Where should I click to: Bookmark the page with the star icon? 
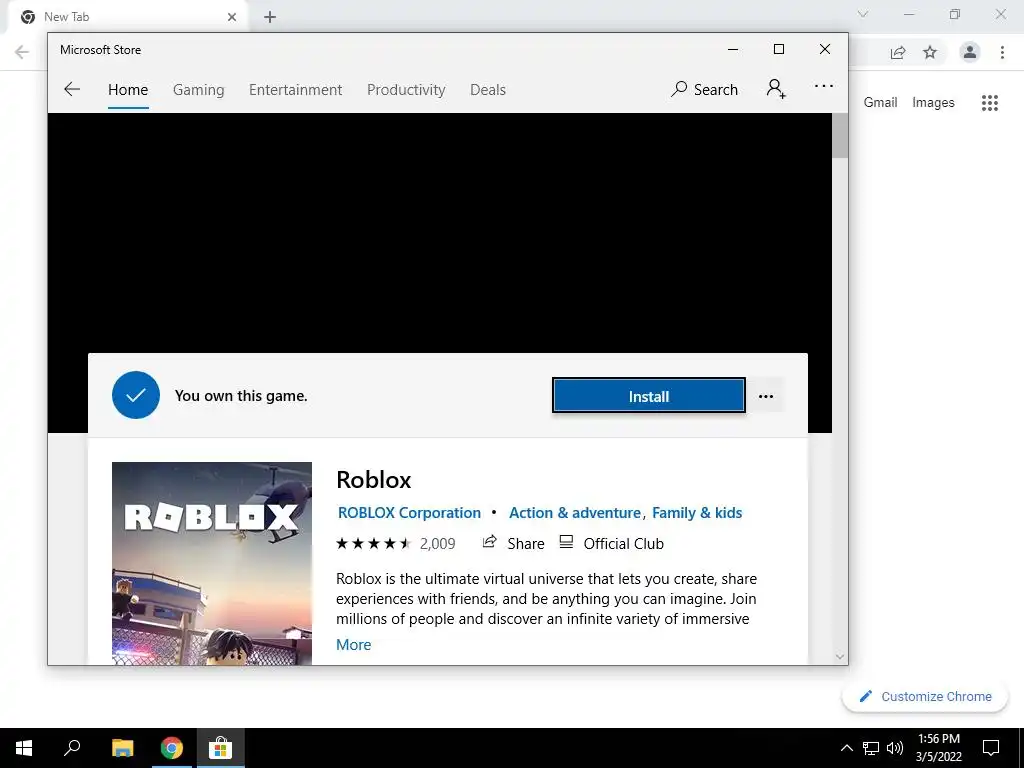pos(930,52)
